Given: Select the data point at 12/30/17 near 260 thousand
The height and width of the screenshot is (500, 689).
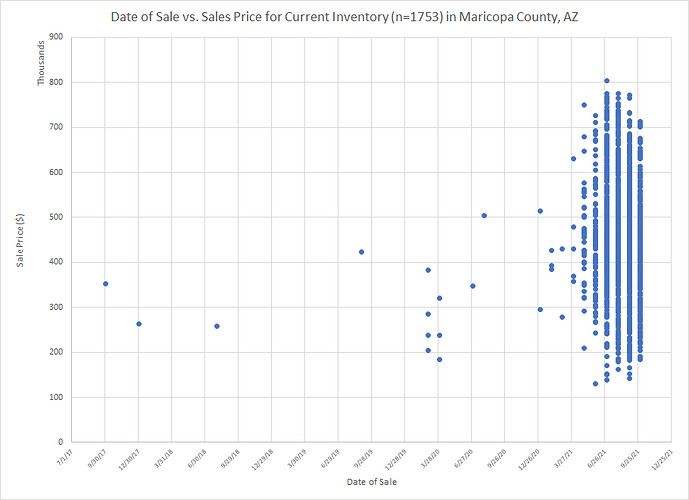Looking at the screenshot, I should [139, 324].
